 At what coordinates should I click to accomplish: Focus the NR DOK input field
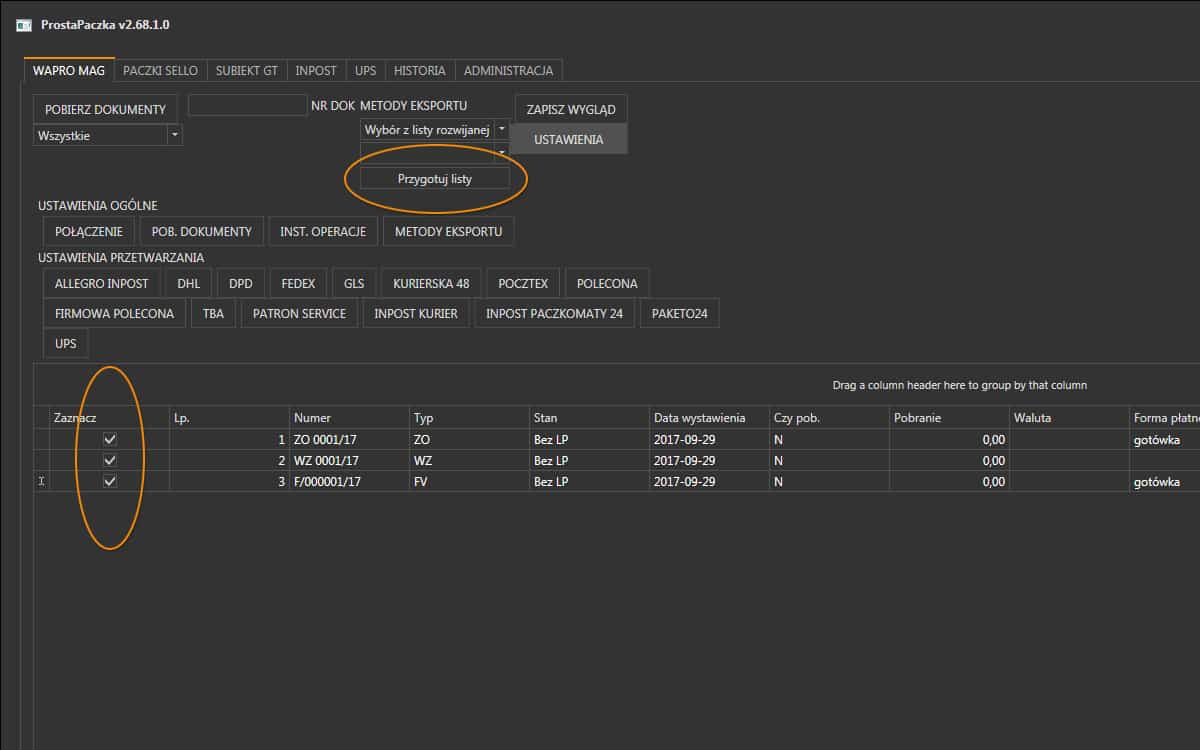tap(247, 105)
